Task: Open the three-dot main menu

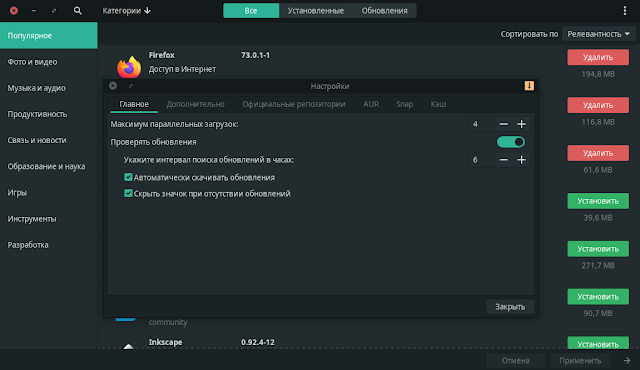Action: 624,11
